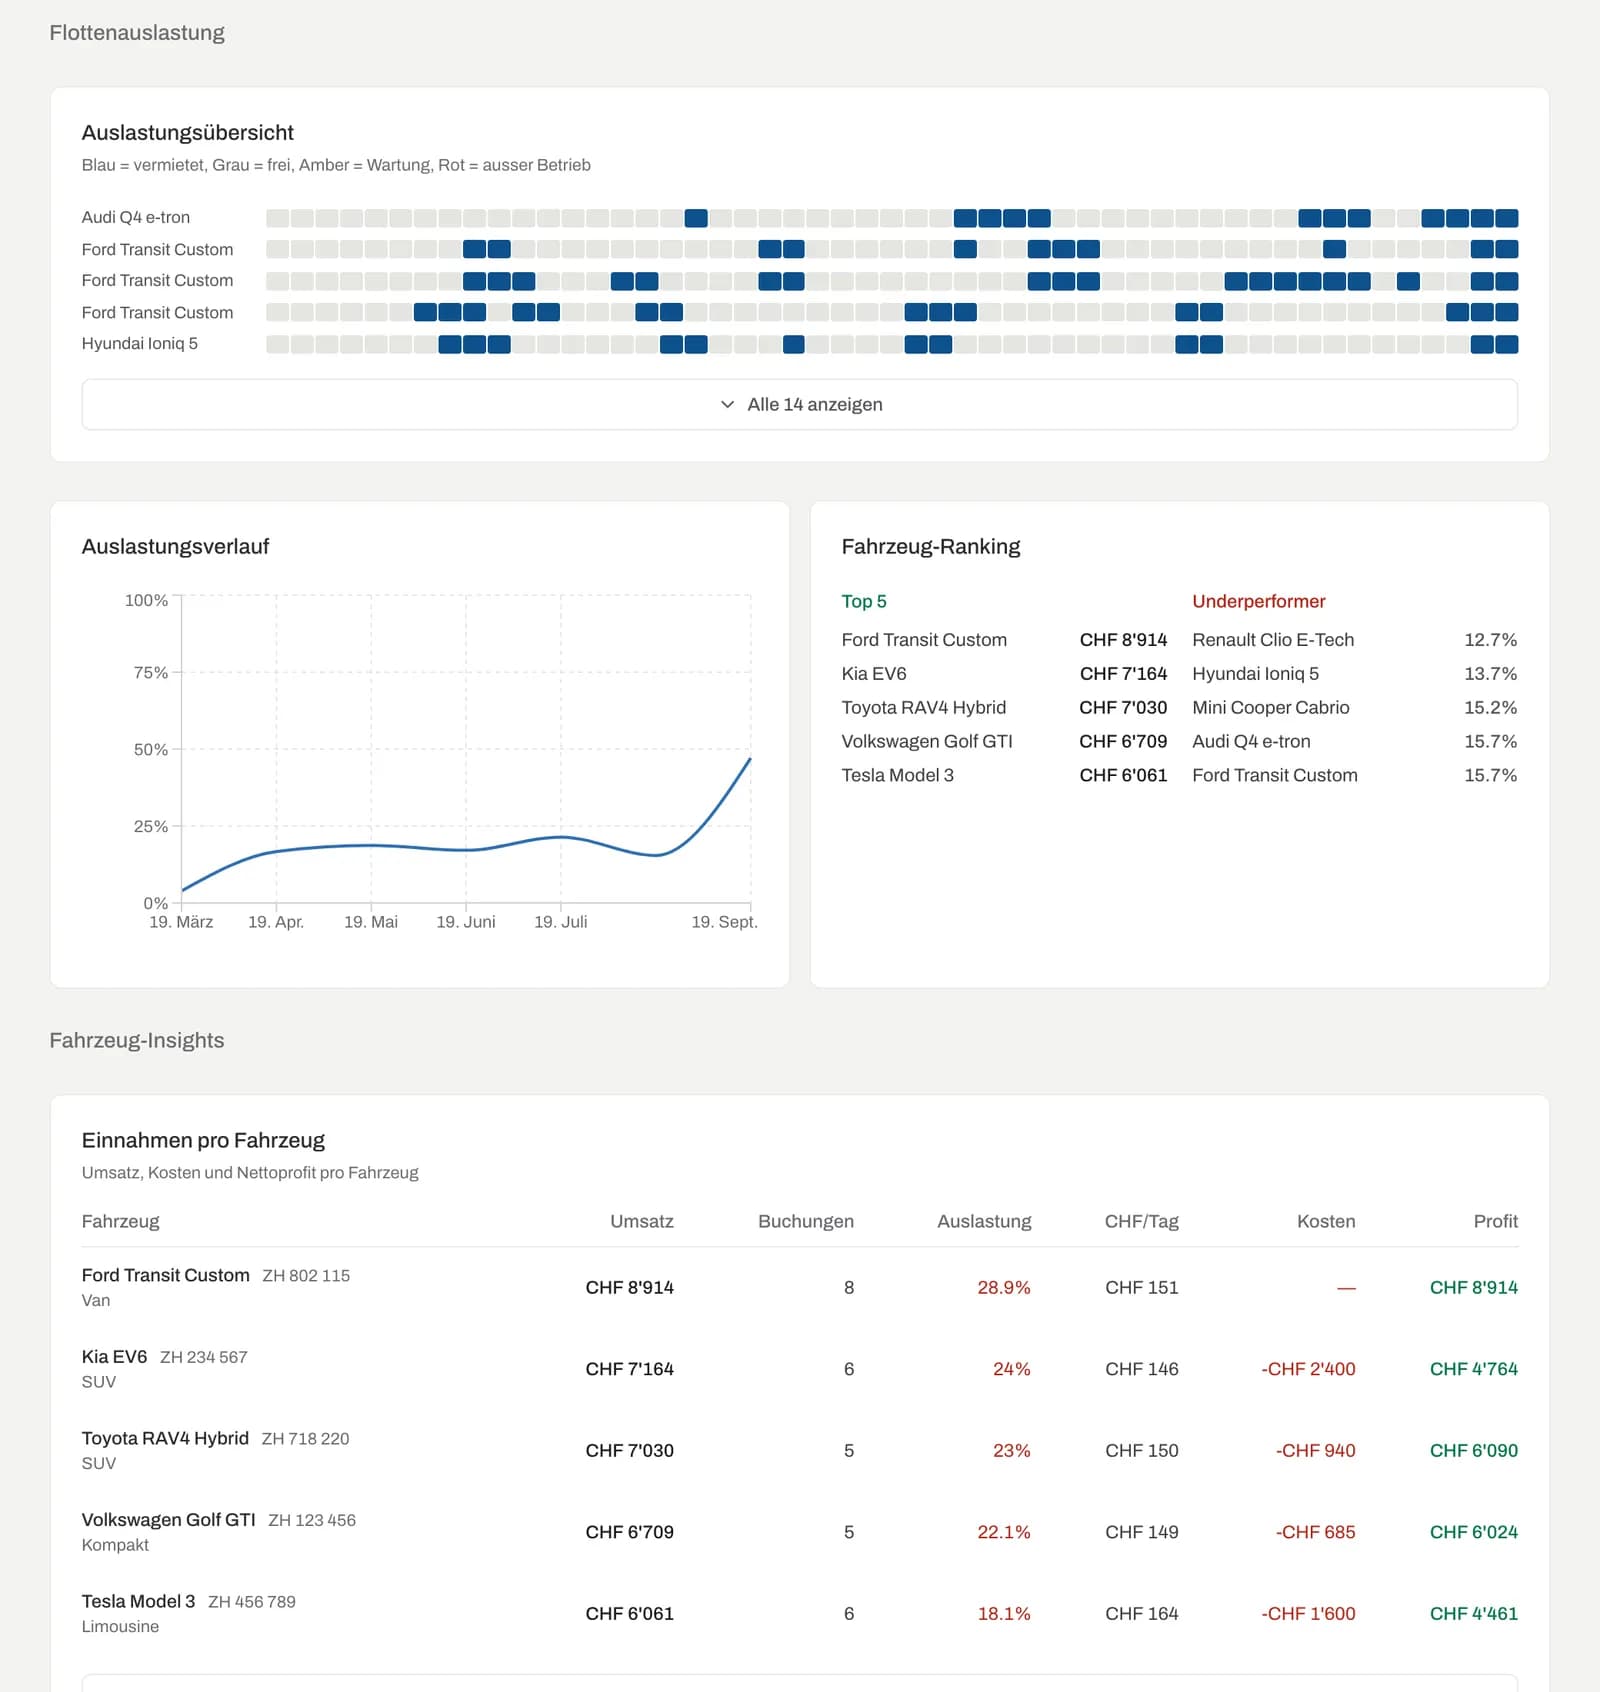This screenshot has height=1692, width=1600.
Task: Sort table by 'Umsatz' column header
Action: (642, 1221)
